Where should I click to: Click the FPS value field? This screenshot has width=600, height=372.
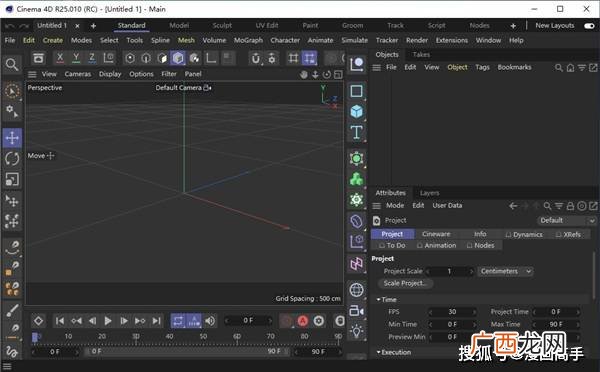coord(452,312)
